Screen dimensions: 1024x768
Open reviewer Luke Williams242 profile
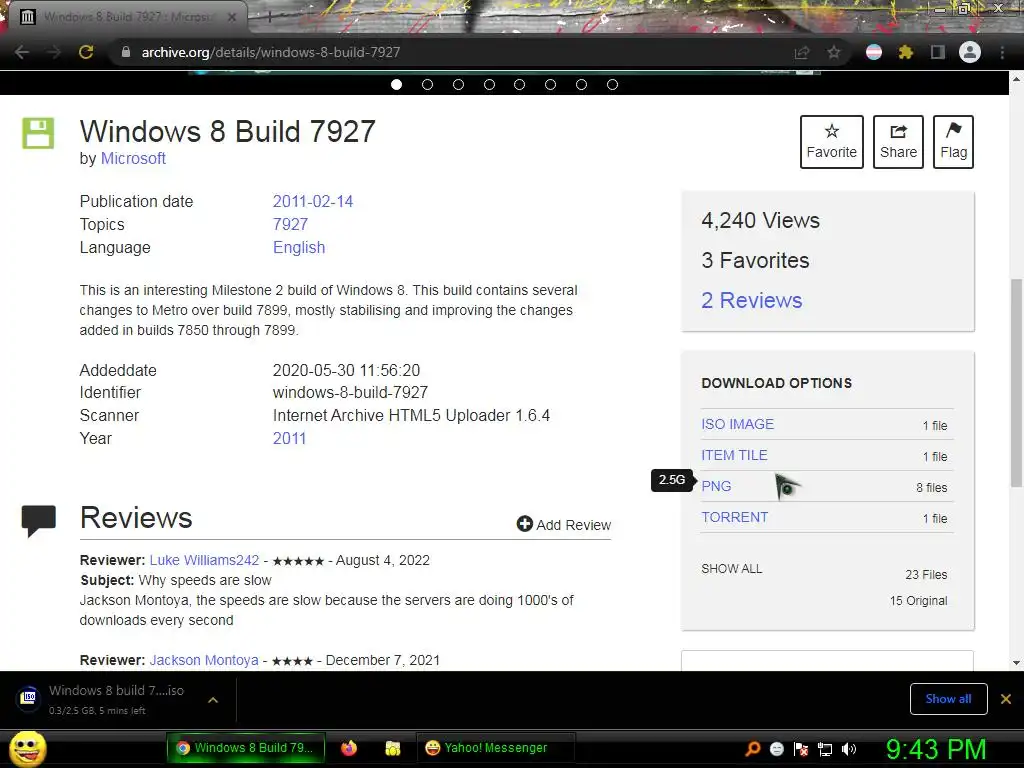(204, 560)
